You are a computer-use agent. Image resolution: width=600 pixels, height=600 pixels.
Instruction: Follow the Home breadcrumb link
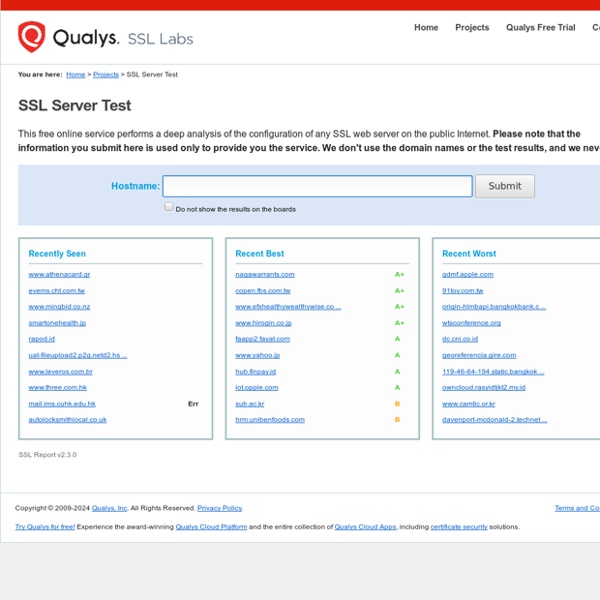point(76,75)
